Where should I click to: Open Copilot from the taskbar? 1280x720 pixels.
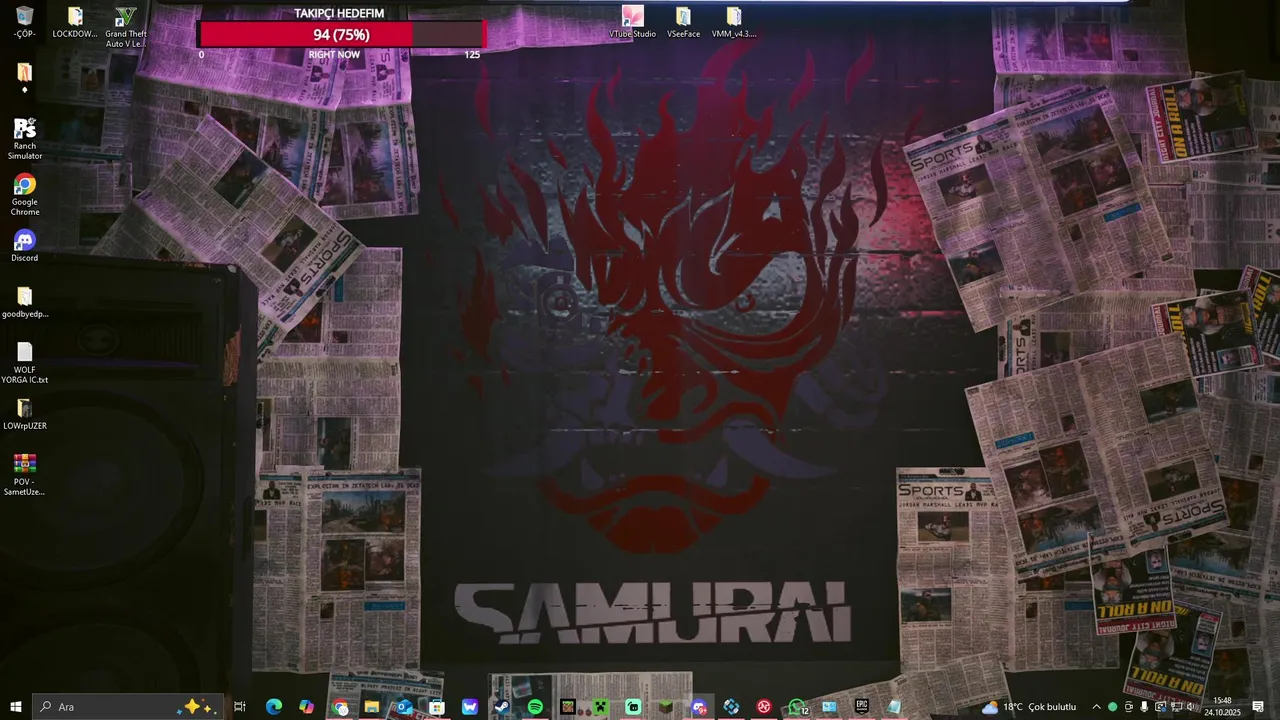pyautogui.click(x=306, y=707)
